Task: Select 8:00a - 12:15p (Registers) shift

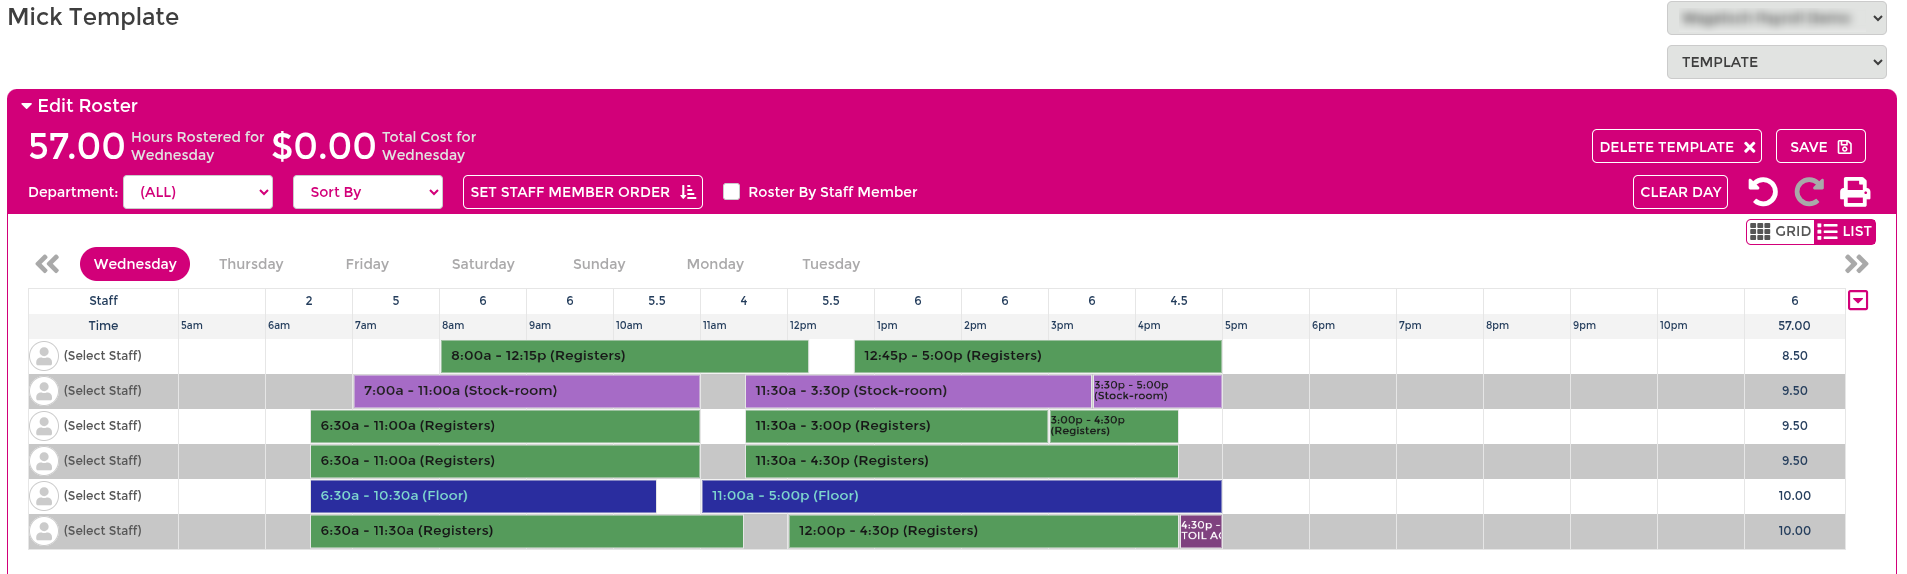Action: coord(624,356)
